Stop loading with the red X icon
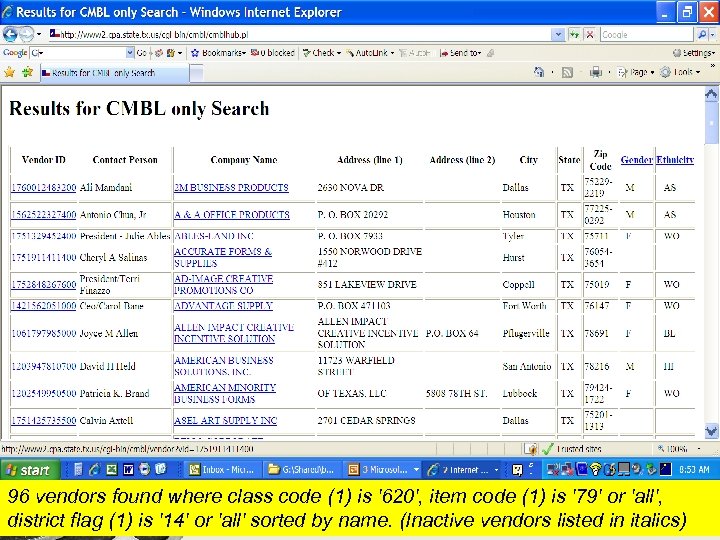 click(x=590, y=34)
